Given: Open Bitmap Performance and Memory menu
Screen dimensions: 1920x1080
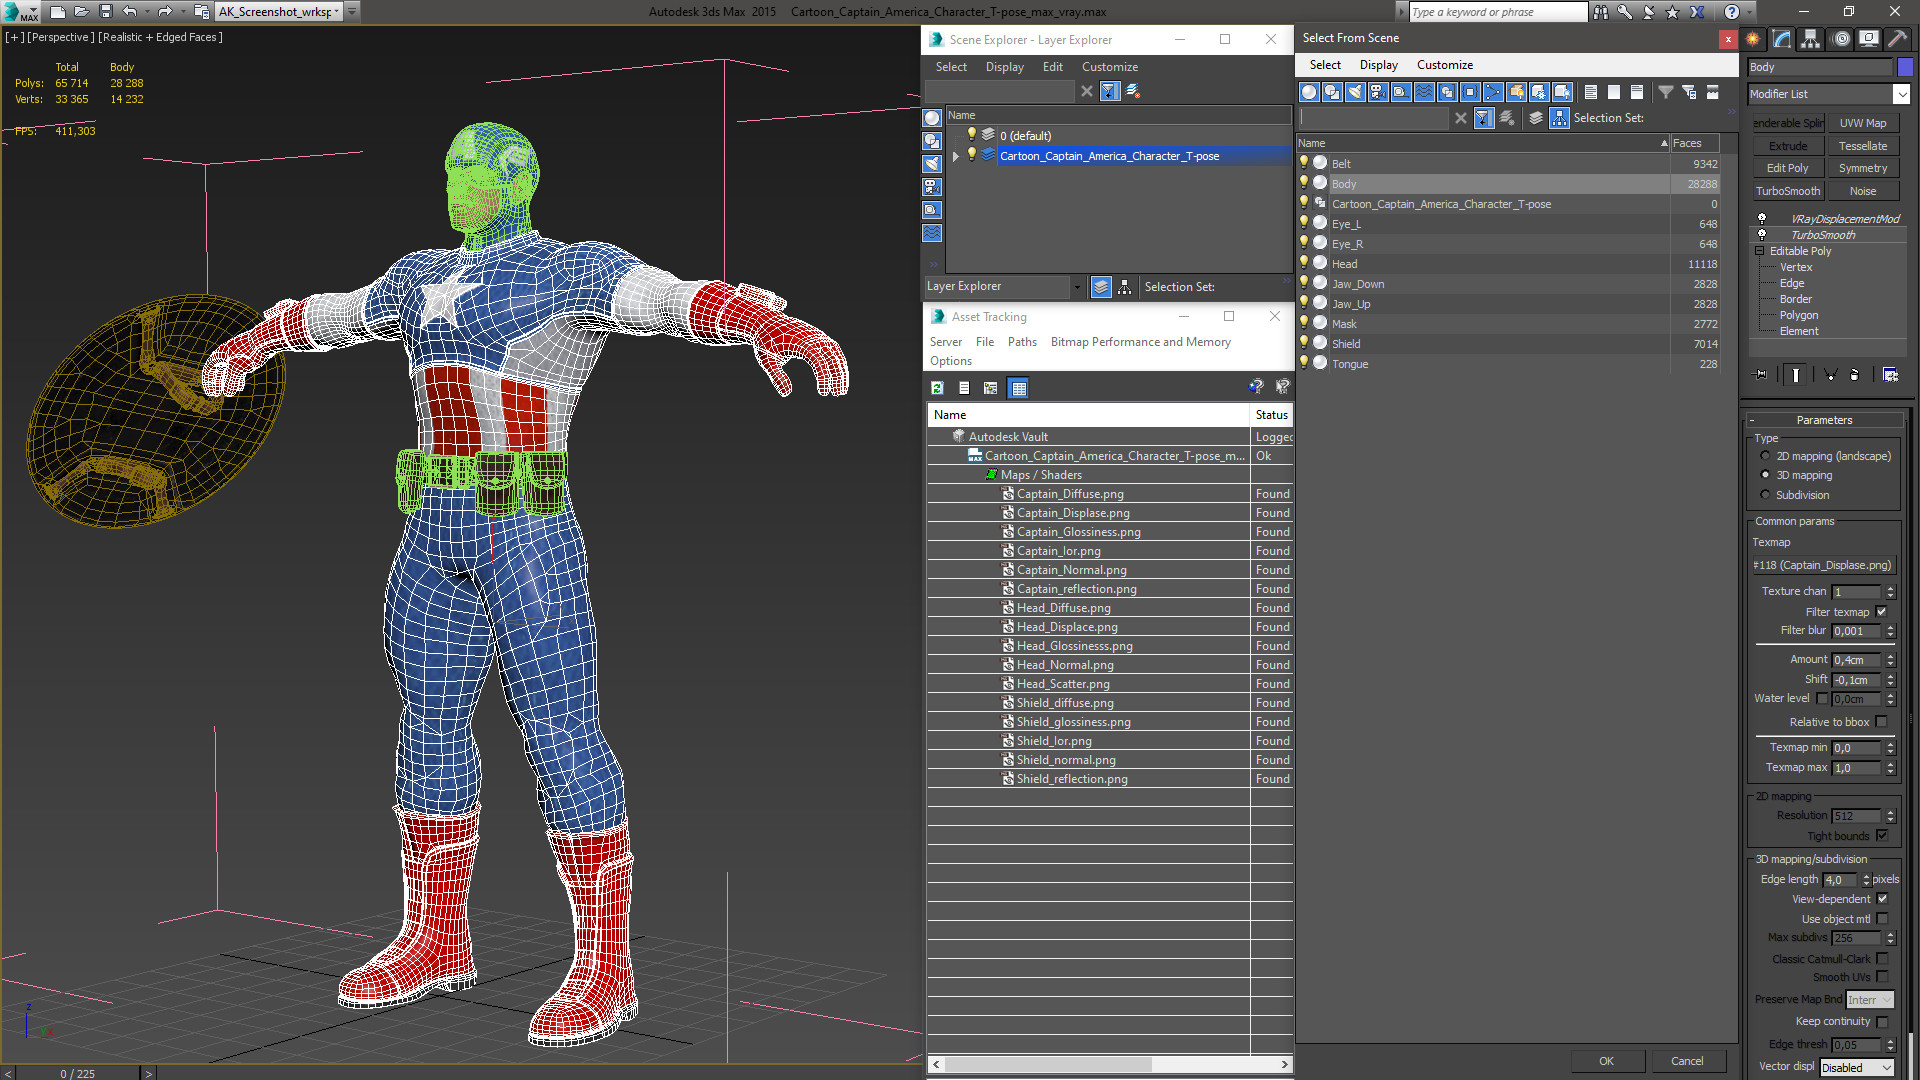Looking at the screenshot, I should tap(1140, 342).
